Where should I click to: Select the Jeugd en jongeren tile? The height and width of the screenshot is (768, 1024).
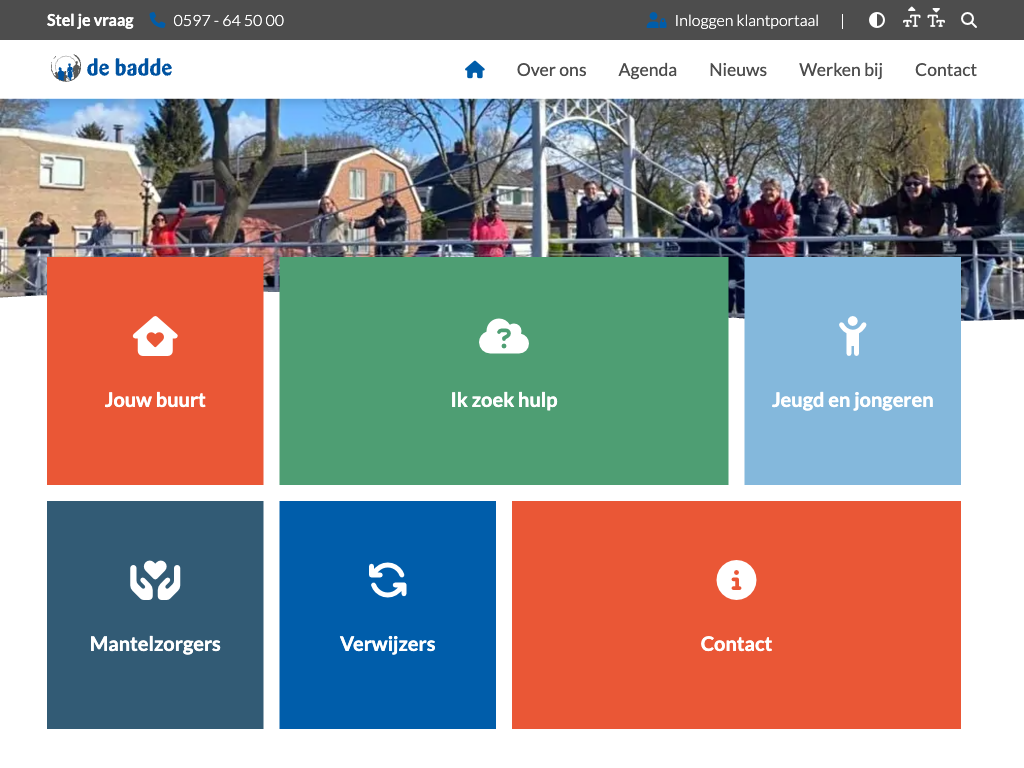852,371
